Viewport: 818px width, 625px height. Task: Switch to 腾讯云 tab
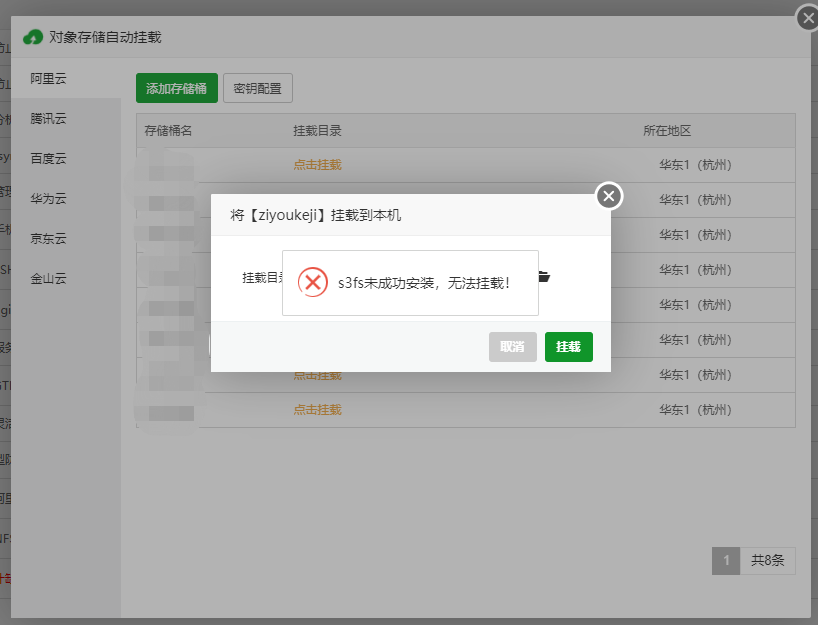[66, 118]
